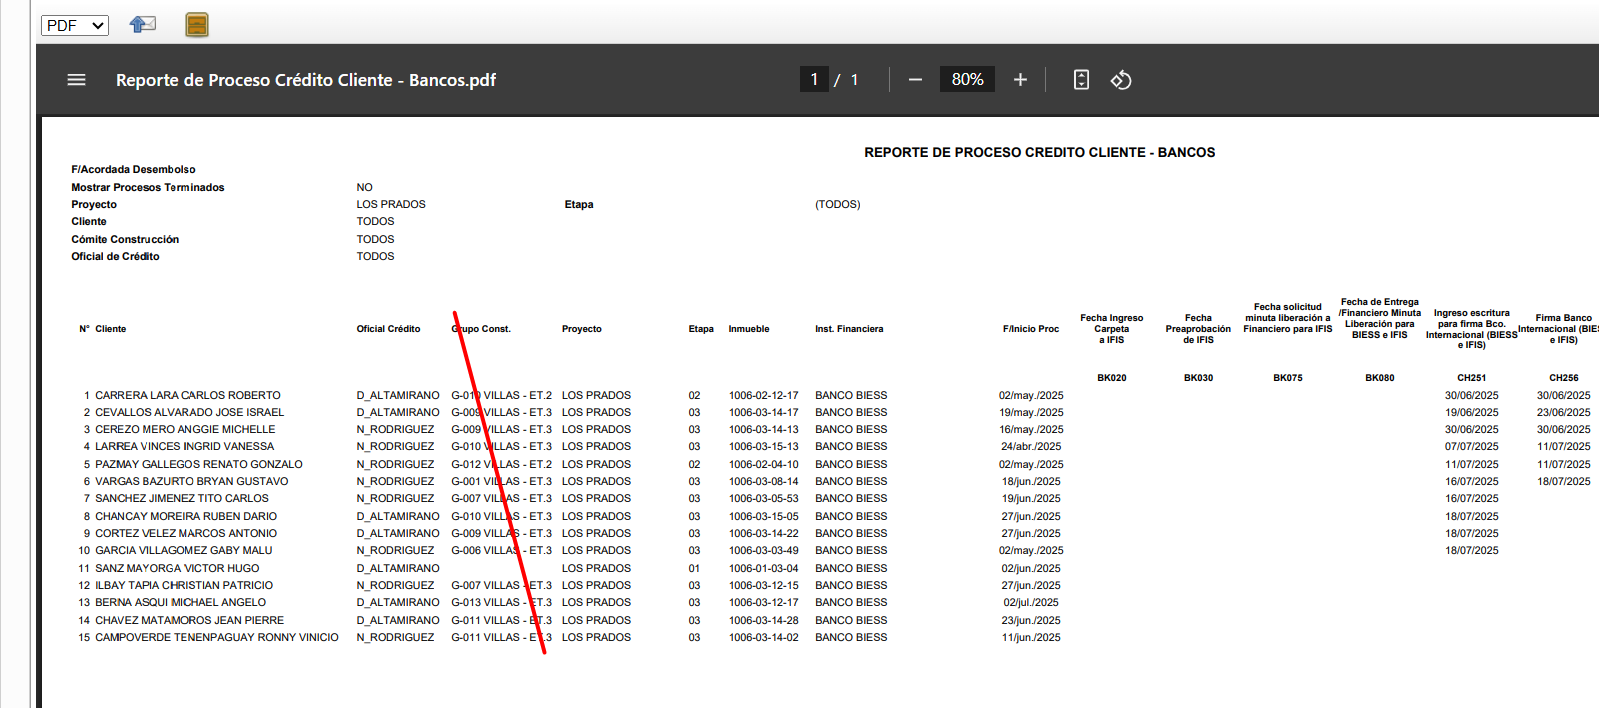Zoom in with the plus icon
This screenshot has height=708, width=1599.
click(1020, 80)
